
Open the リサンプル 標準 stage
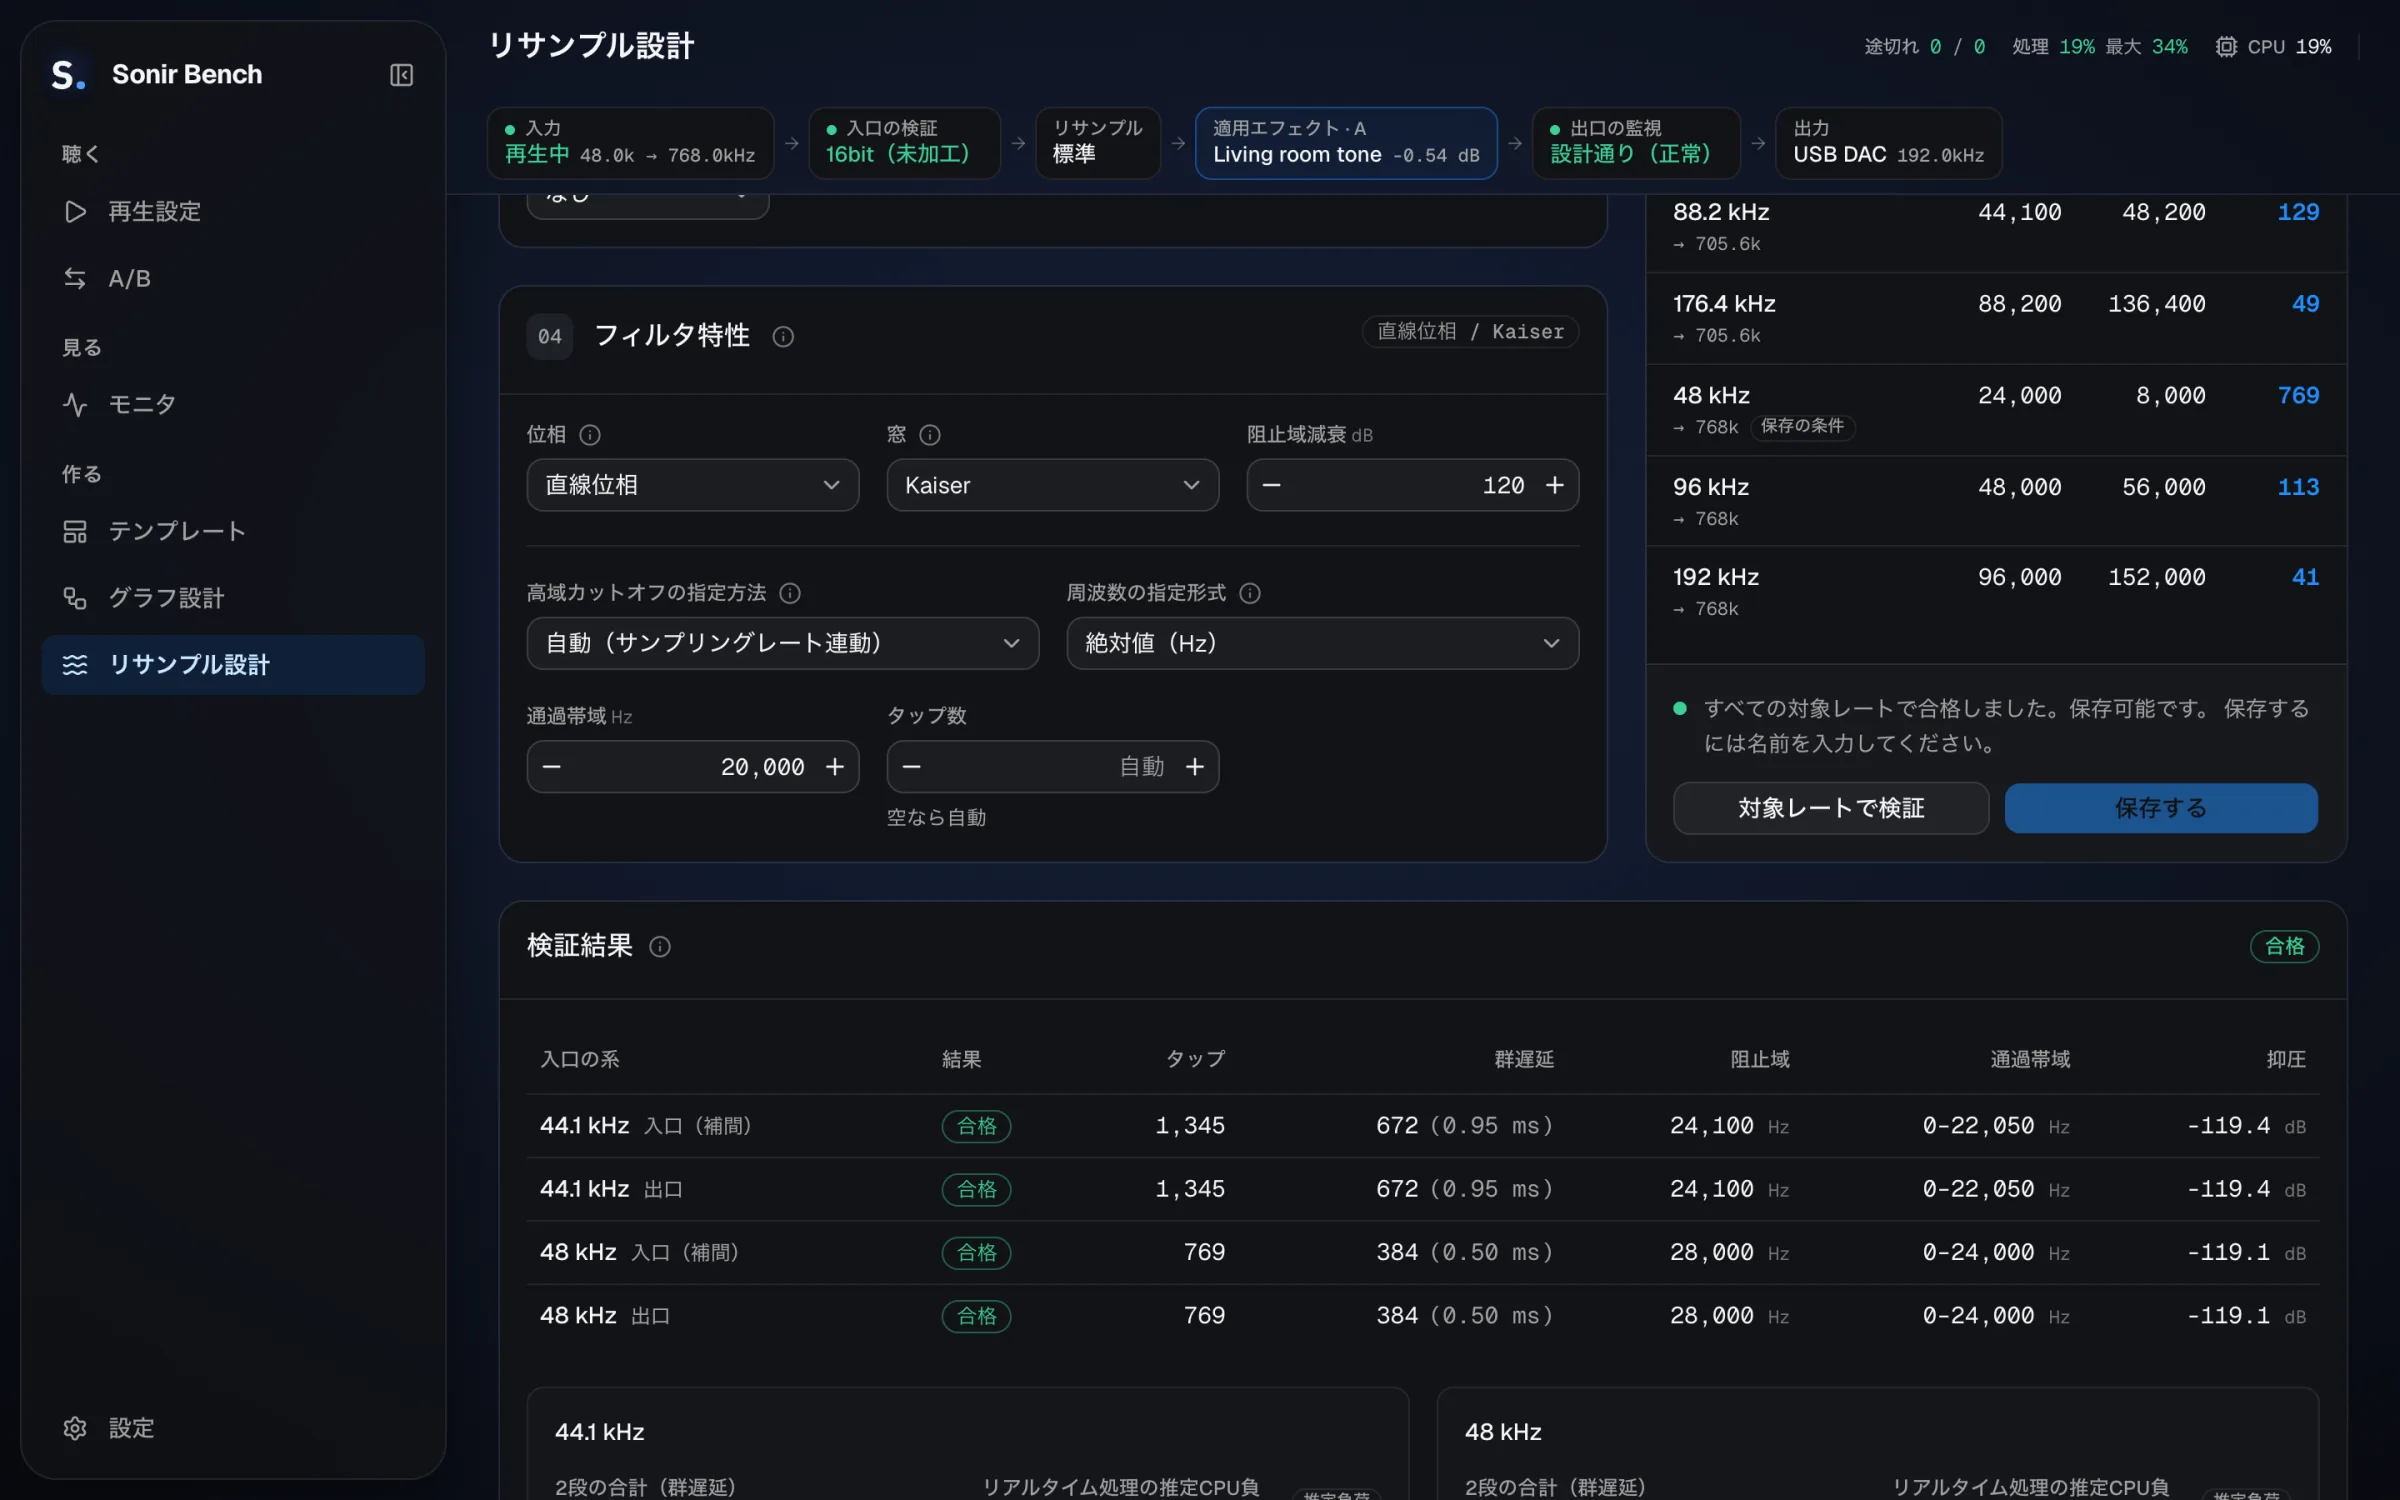[x=1097, y=143]
